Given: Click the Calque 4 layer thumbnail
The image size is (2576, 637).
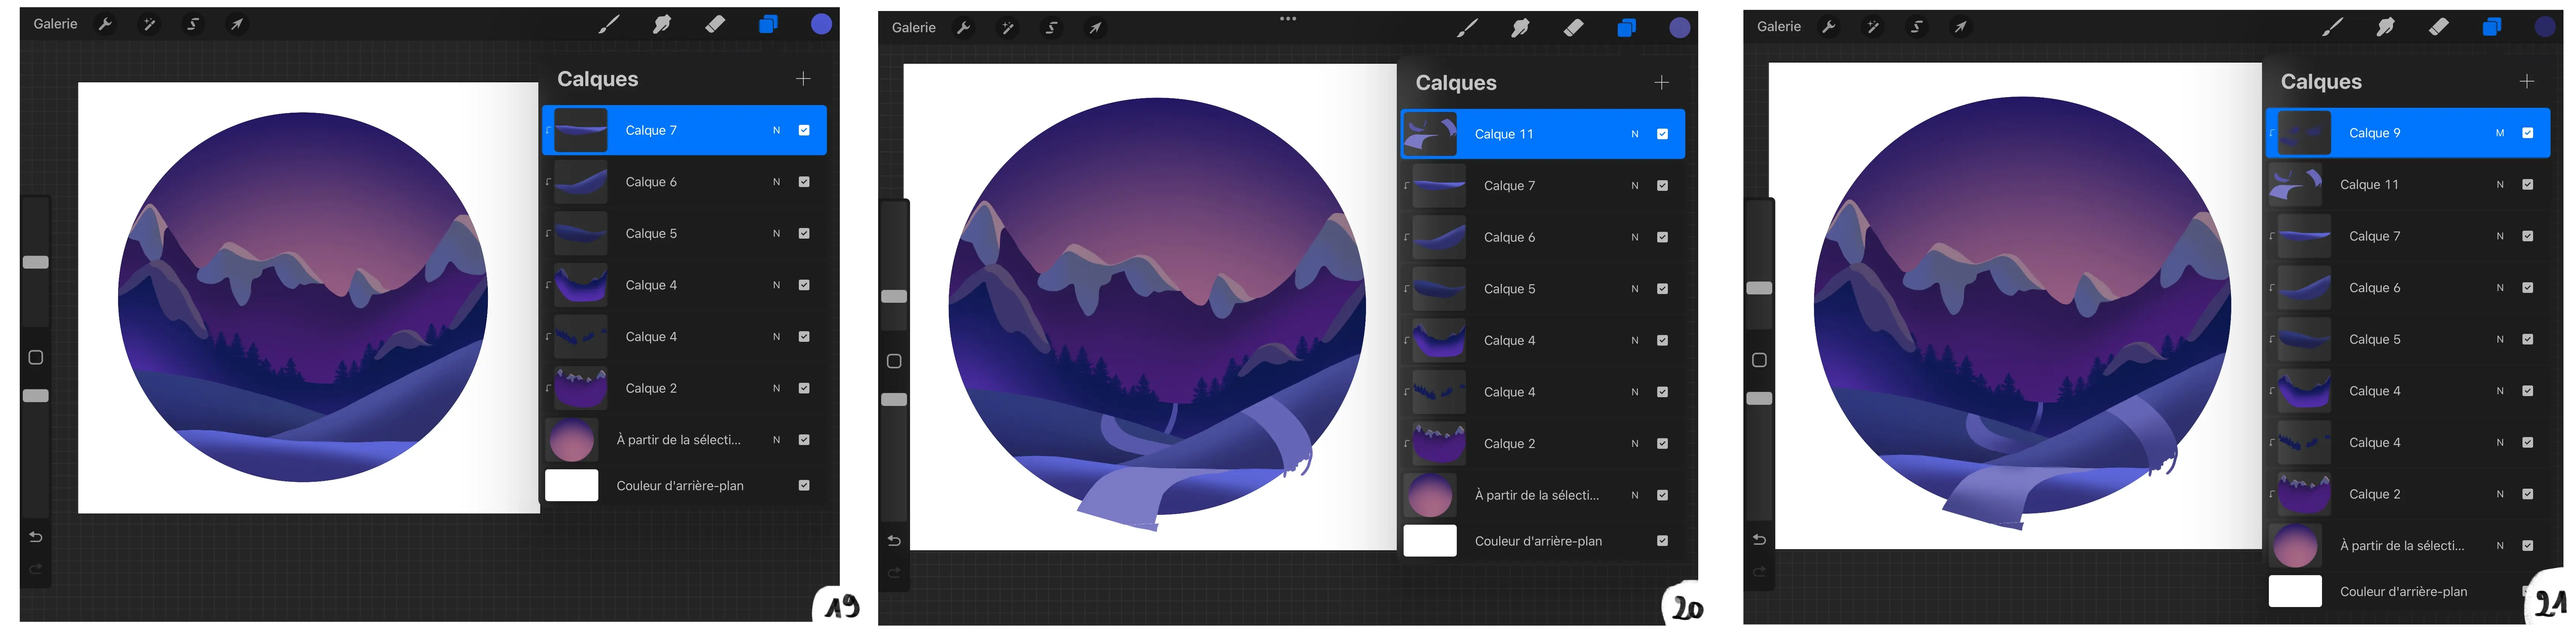Looking at the screenshot, I should (581, 285).
